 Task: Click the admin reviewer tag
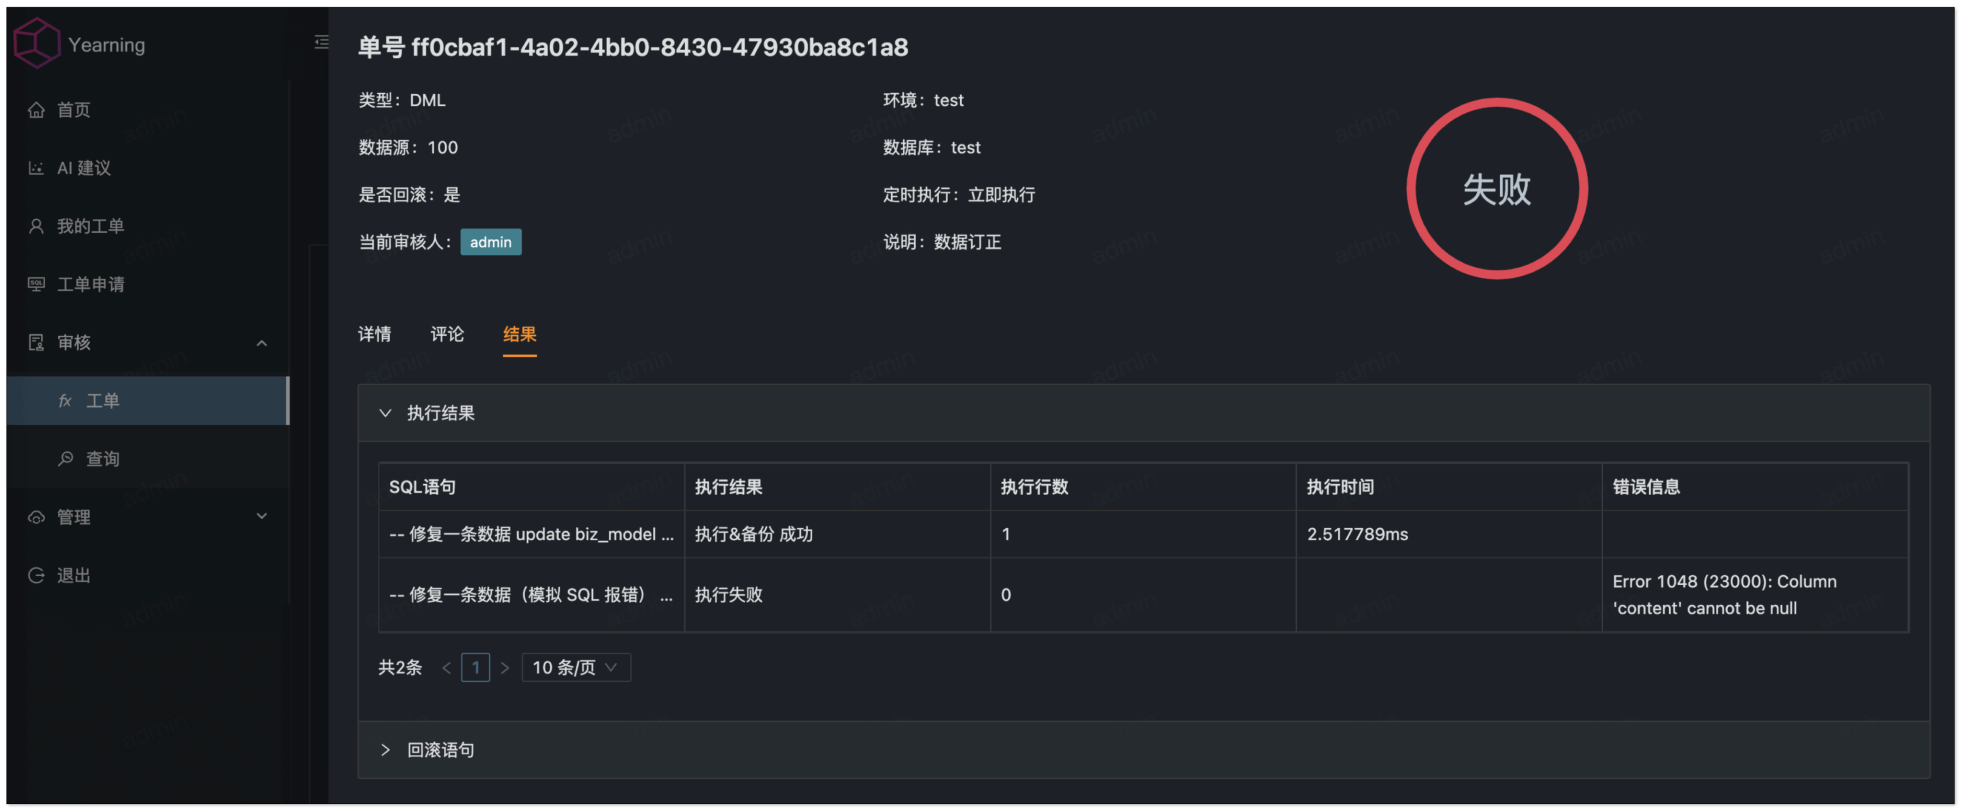tap(490, 242)
